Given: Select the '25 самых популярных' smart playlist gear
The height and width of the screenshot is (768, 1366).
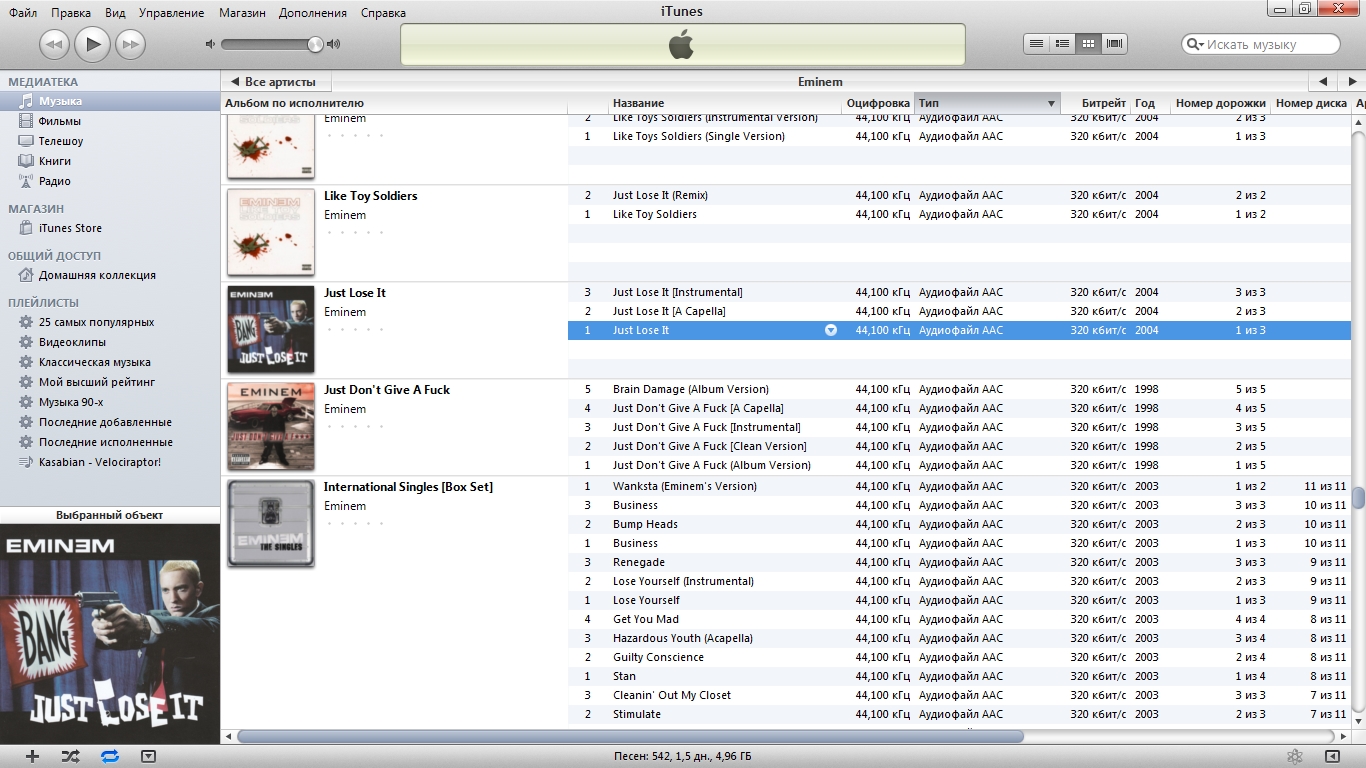Looking at the screenshot, I should (26, 322).
